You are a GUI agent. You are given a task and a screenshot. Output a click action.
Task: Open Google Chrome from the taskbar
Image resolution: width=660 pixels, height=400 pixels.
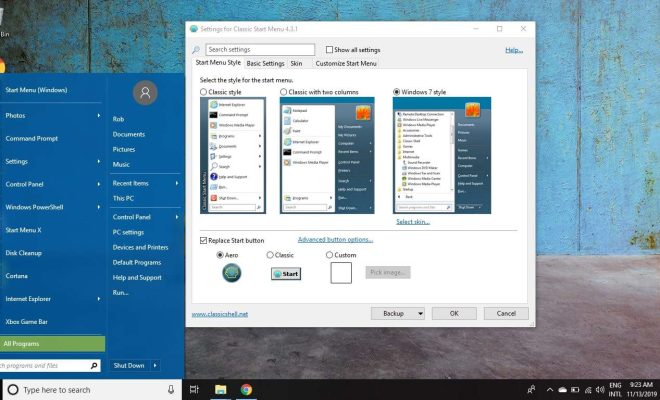pos(246,390)
